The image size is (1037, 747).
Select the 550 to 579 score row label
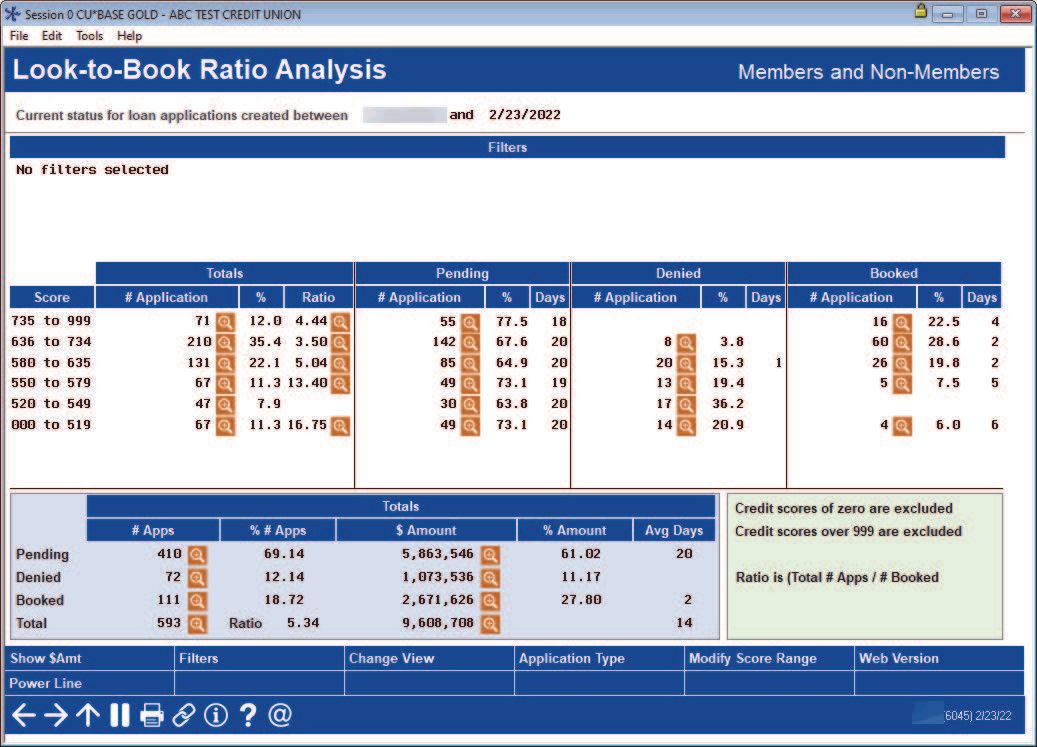click(51, 383)
